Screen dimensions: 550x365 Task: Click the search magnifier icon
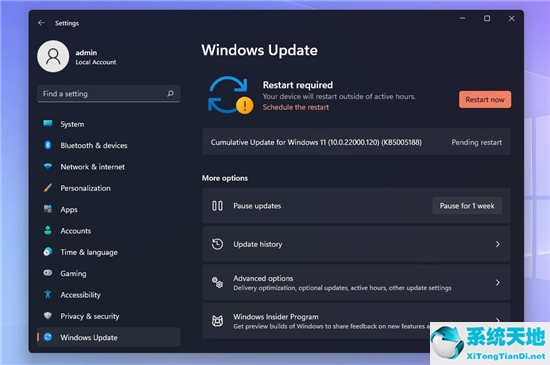(170, 93)
